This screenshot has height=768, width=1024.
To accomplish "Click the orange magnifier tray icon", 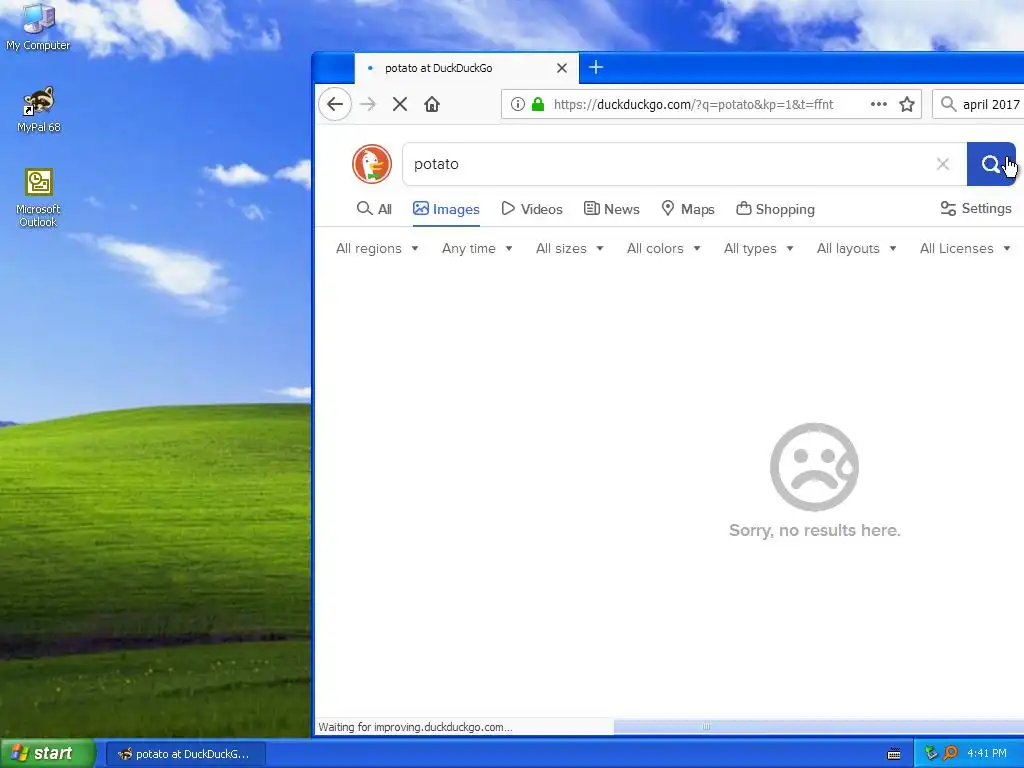I will [950, 754].
